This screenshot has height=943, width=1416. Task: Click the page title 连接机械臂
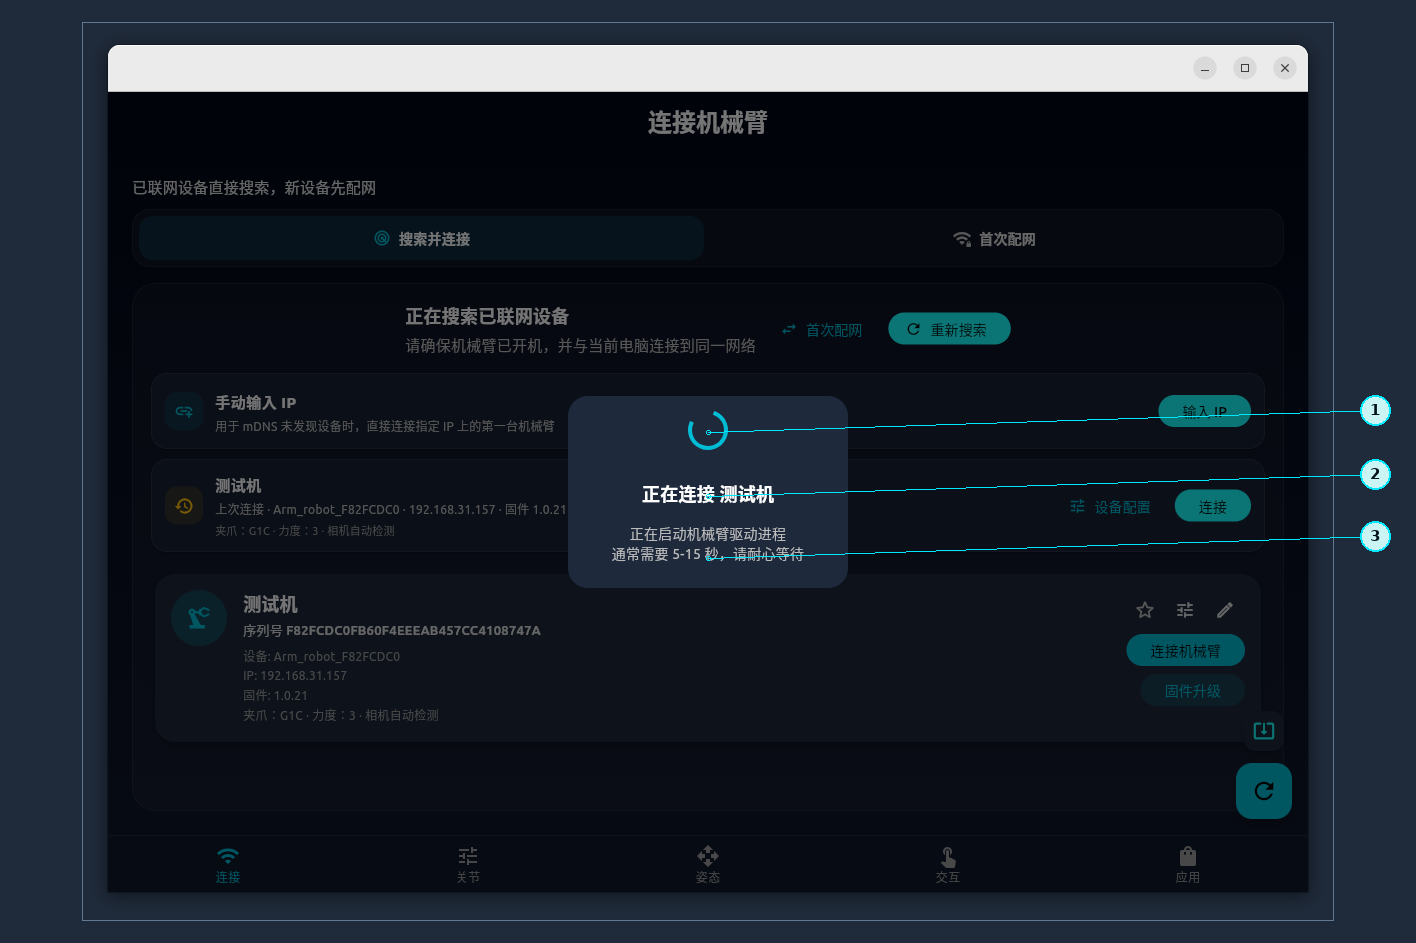point(708,123)
